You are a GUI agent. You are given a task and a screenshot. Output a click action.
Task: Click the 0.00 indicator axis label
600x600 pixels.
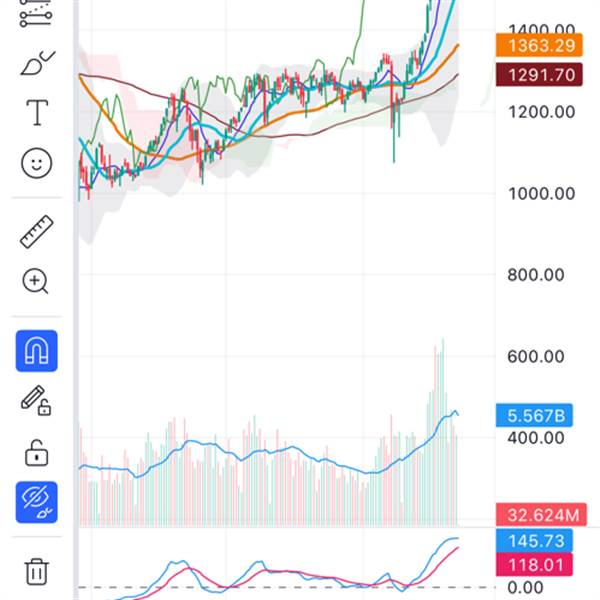point(525,587)
